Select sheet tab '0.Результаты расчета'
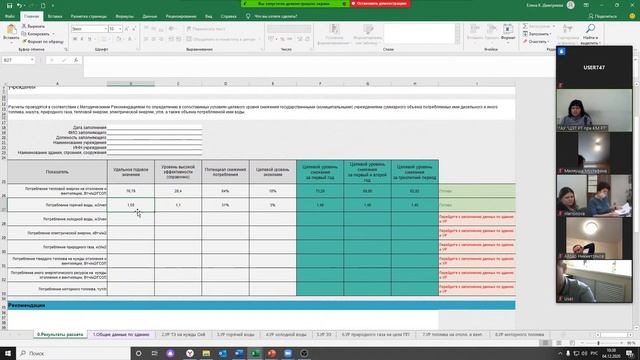This screenshot has height=360, width=640. [60, 334]
